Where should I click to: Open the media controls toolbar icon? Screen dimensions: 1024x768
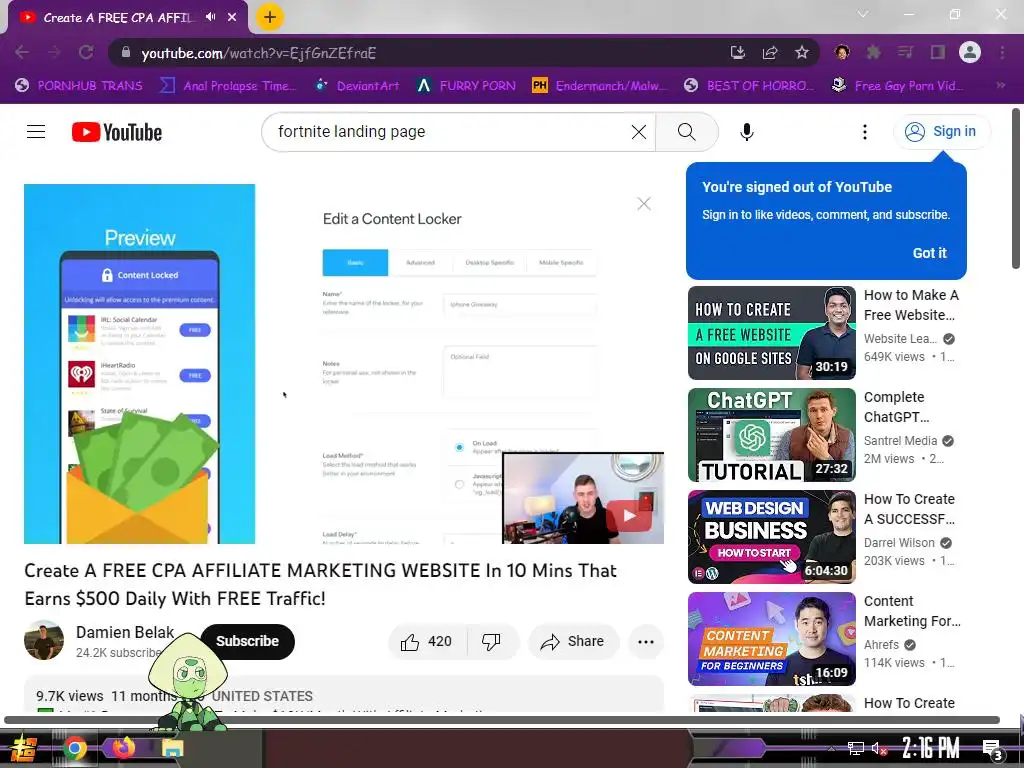click(905, 52)
